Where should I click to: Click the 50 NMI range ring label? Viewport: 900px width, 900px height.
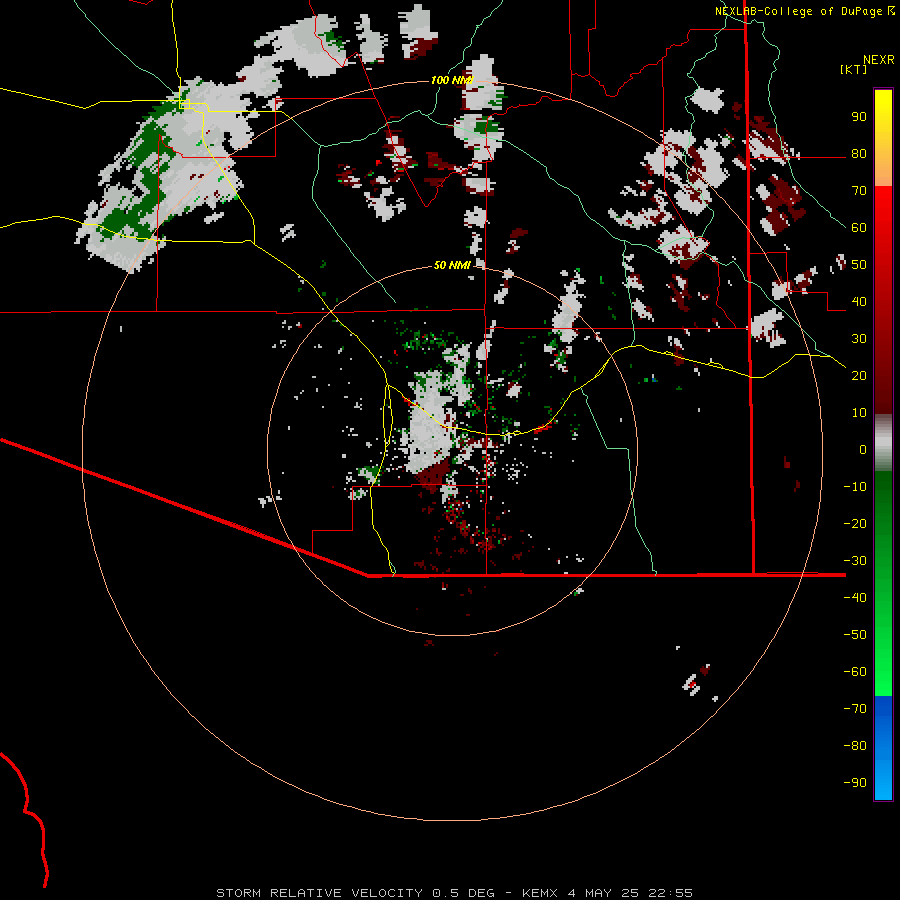pos(452,265)
